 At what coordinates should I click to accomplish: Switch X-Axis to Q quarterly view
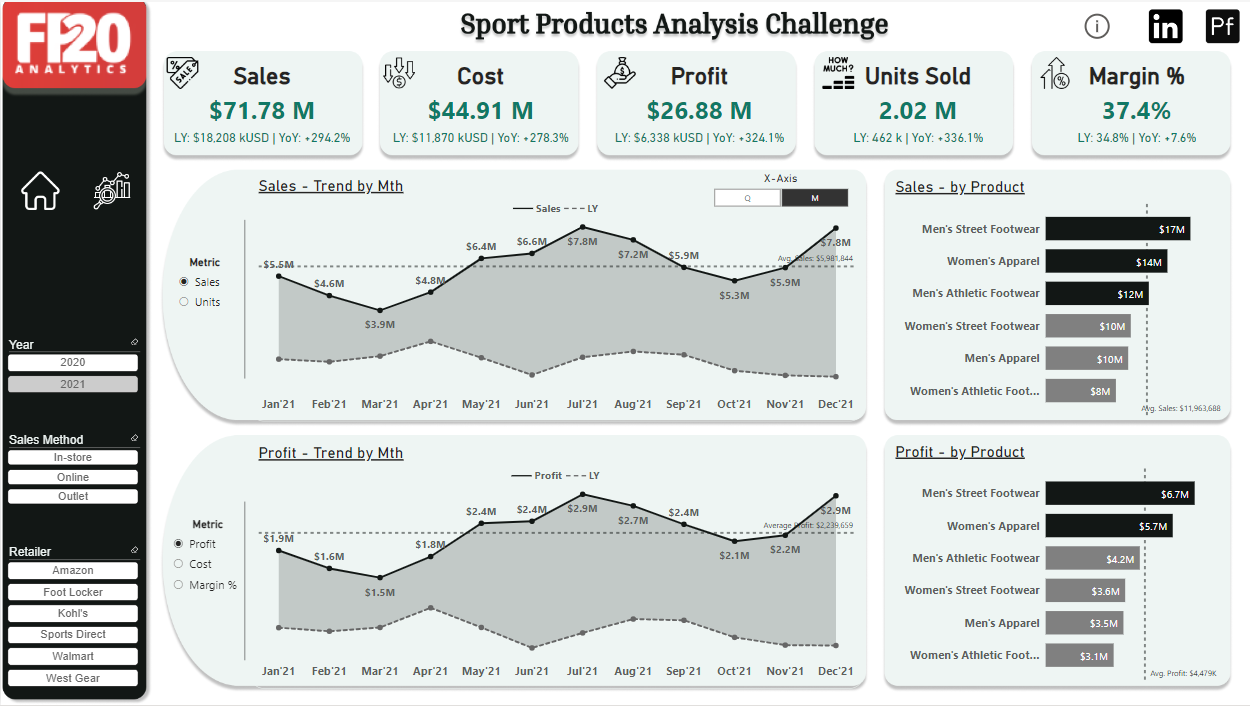[747, 198]
